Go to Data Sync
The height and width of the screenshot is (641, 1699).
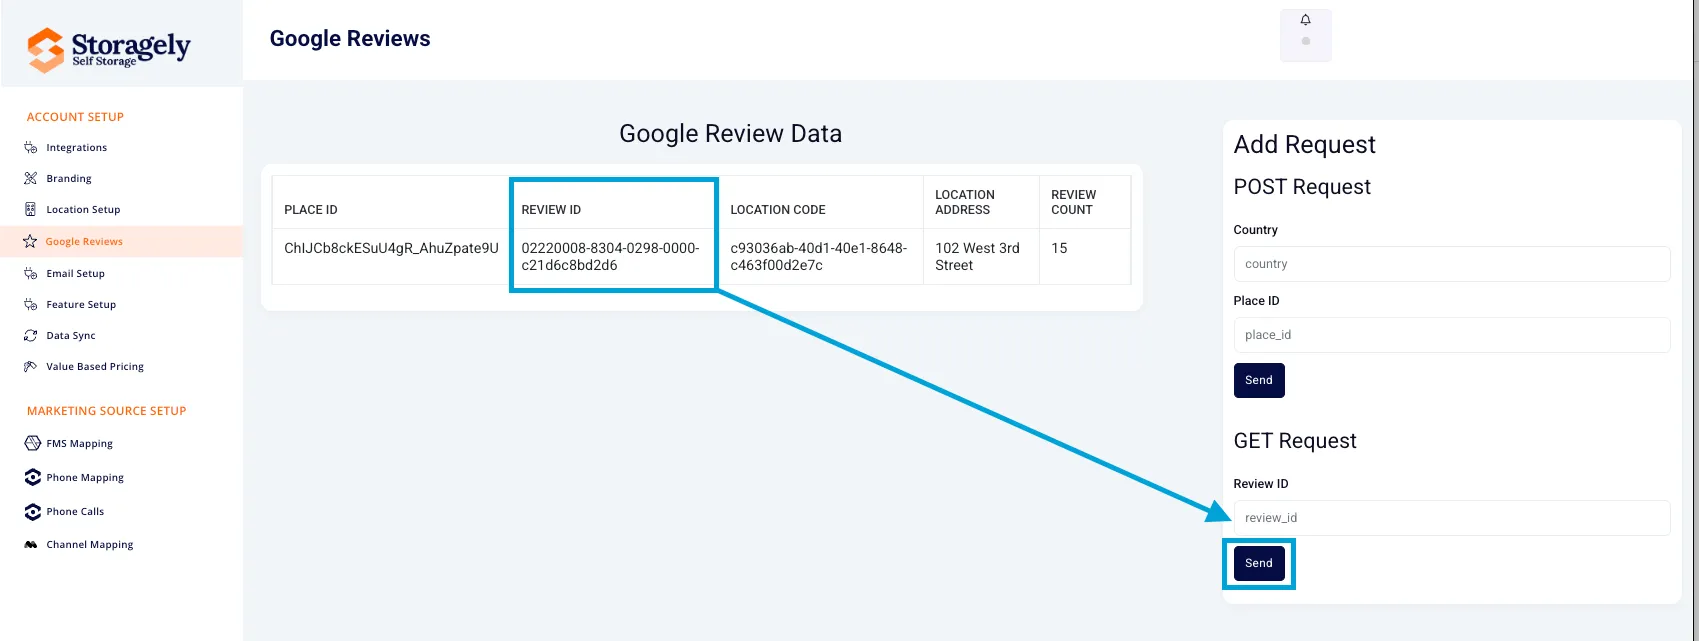pos(71,336)
